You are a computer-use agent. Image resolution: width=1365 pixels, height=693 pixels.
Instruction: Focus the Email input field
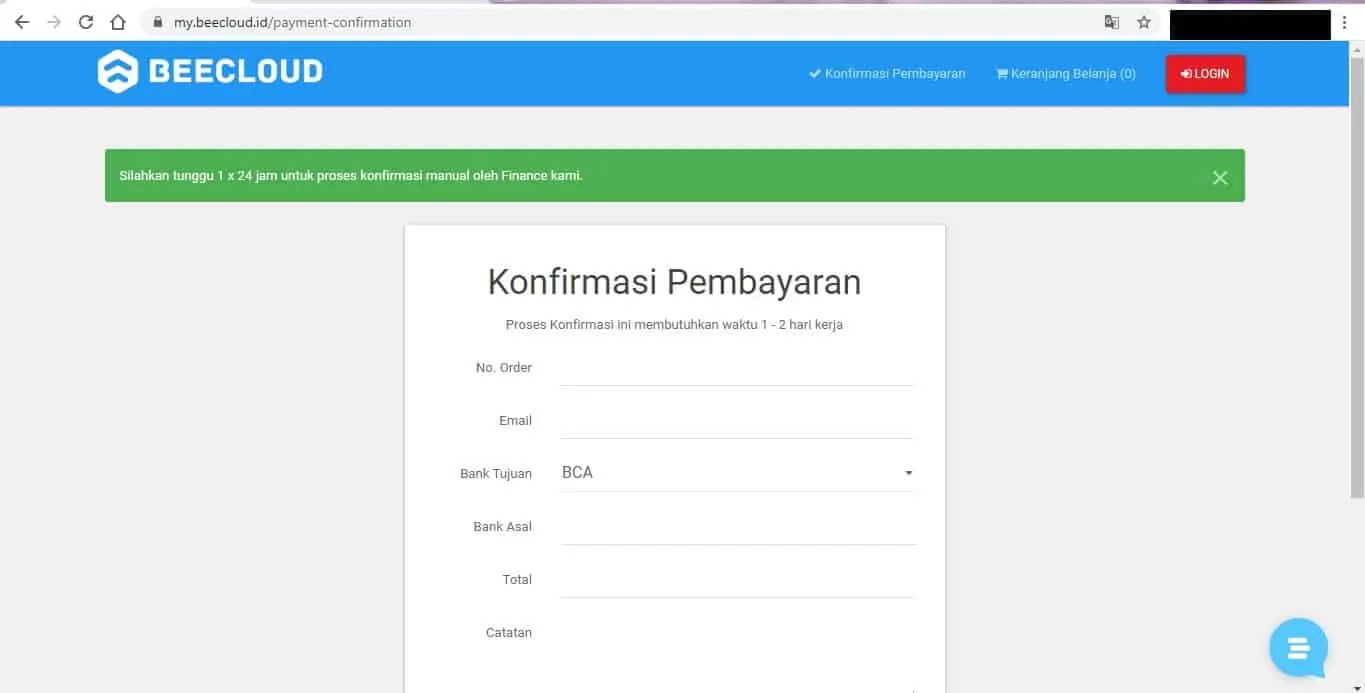pyautogui.click(x=738, y=421)
